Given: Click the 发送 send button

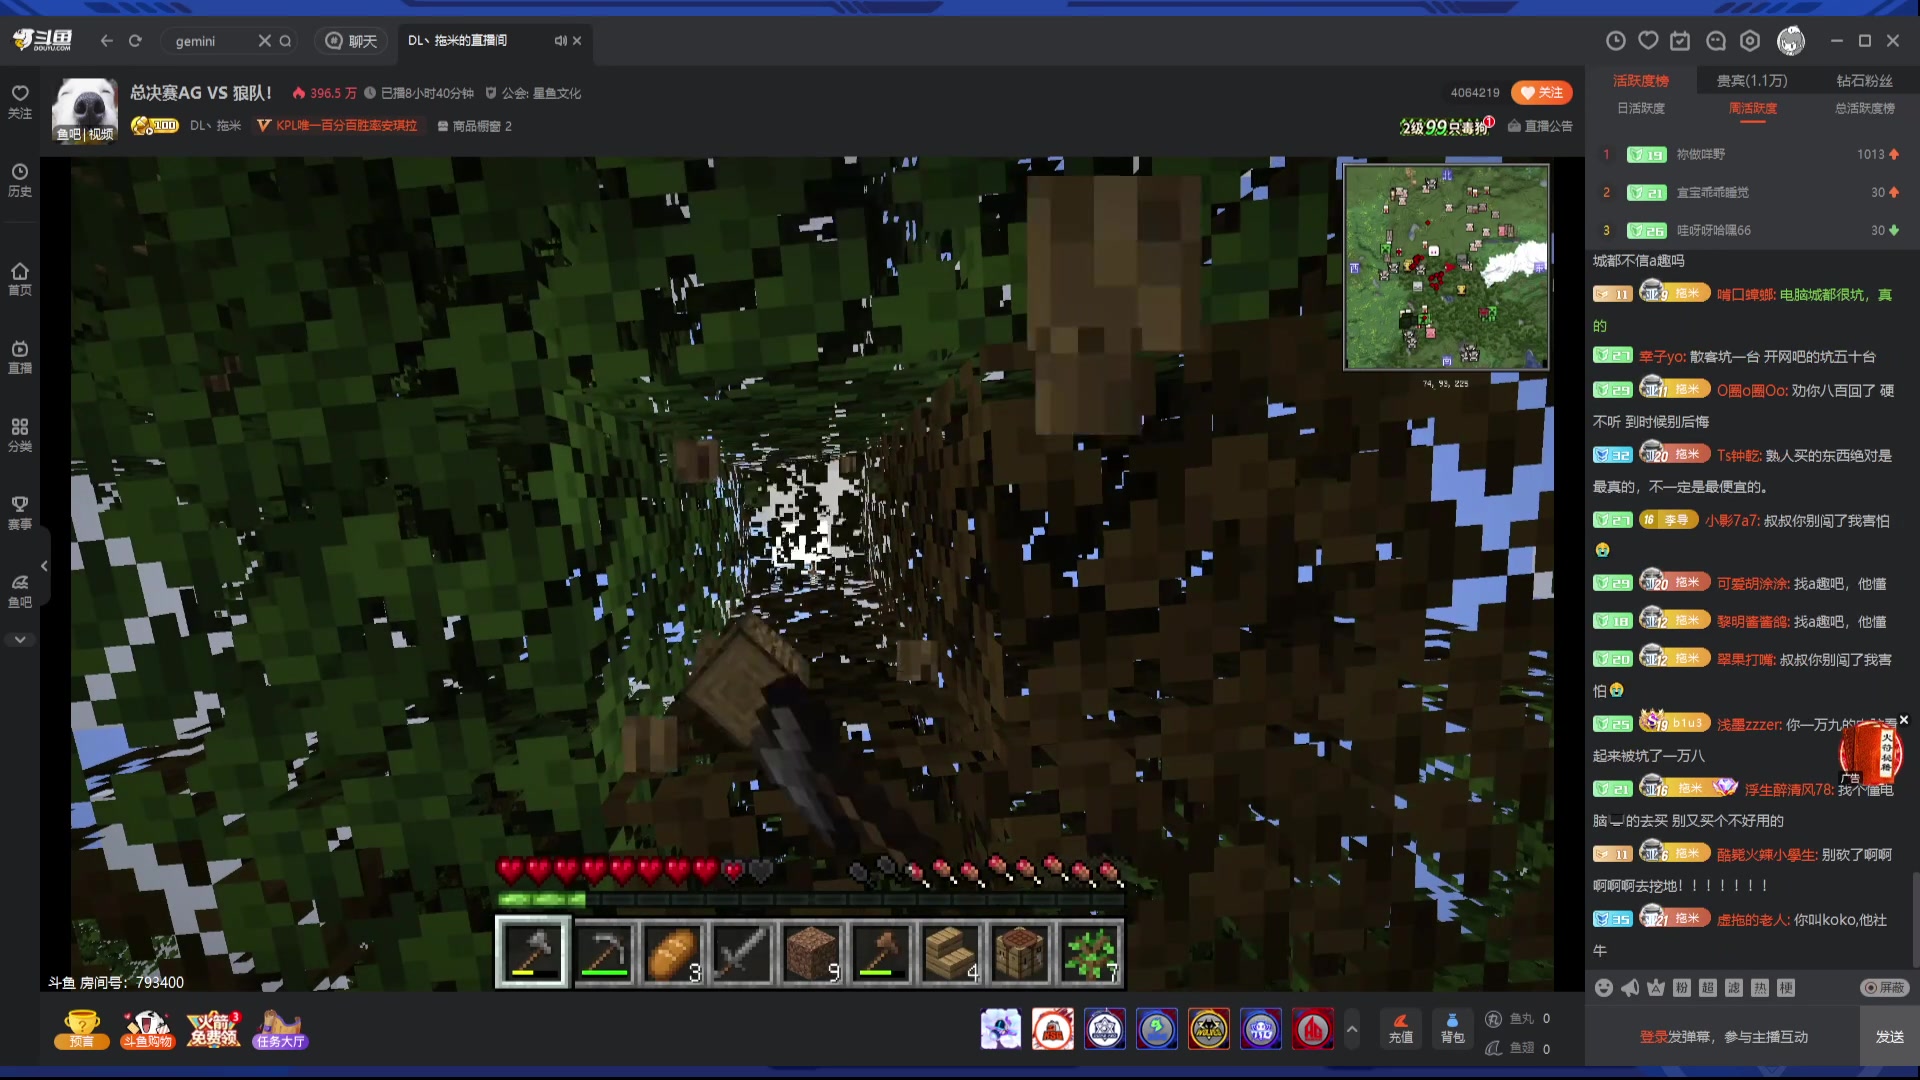Looking at the screenshot, I should (1889, 1037).
